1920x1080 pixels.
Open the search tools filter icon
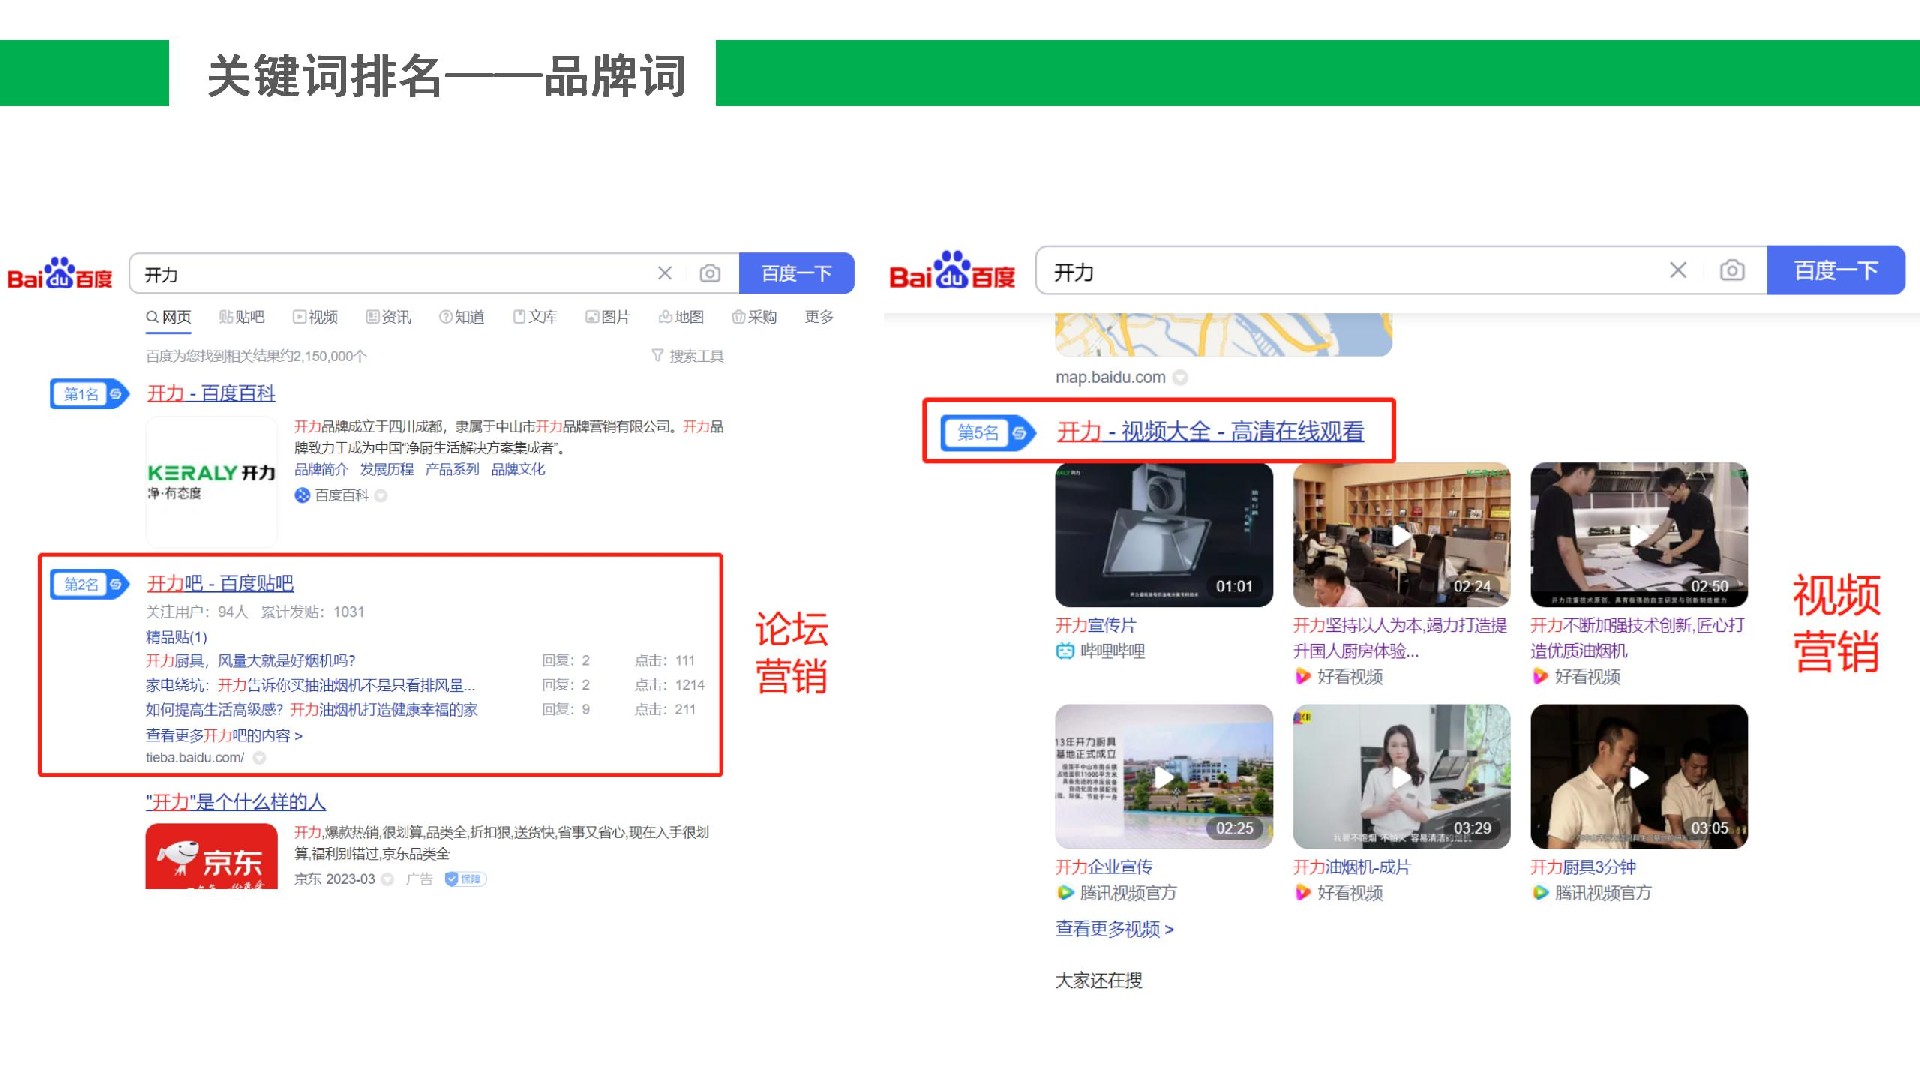click(x=657, y=355)
